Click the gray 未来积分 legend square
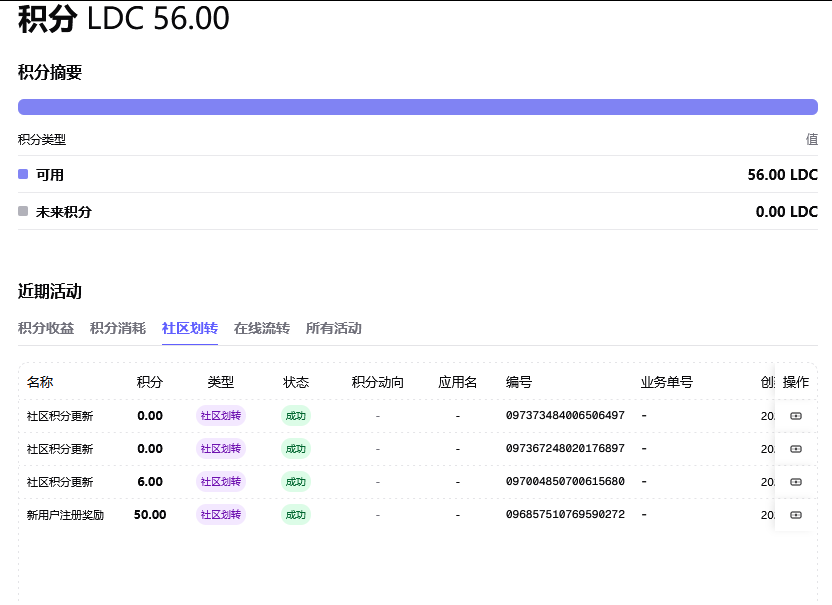This screenshot has height=605, width=832. pyautogui.click(x=23, y=211)
